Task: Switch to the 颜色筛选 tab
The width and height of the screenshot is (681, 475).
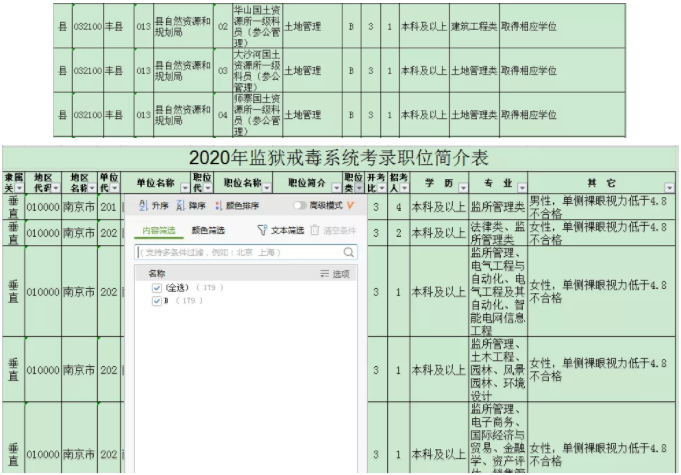Action: point(208,231)
